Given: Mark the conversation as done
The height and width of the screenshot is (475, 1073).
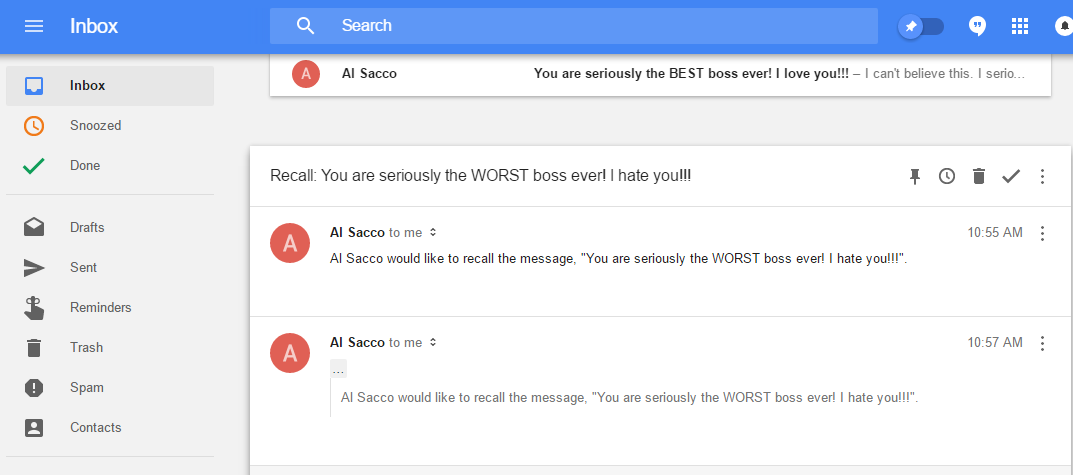Looking at the screenshot, I should tap(1011, 176).
